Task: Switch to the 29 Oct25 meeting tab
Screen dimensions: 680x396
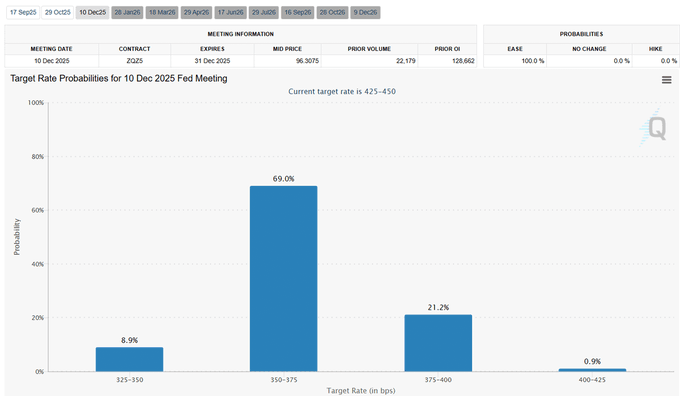Action: point(58,13)
